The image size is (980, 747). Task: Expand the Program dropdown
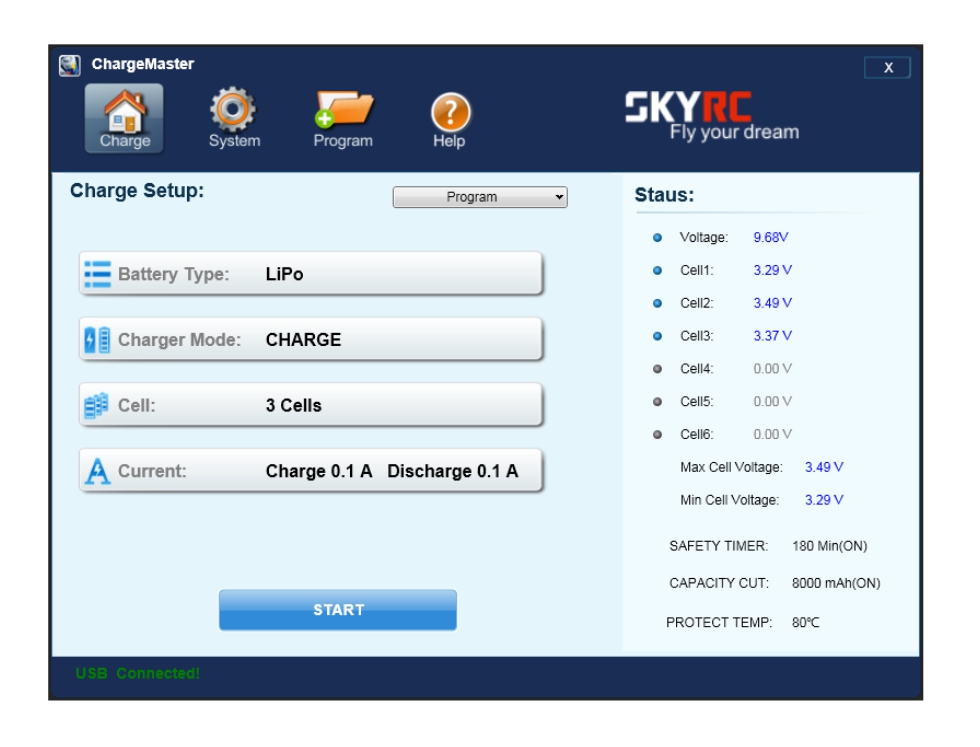click(480, 197)
